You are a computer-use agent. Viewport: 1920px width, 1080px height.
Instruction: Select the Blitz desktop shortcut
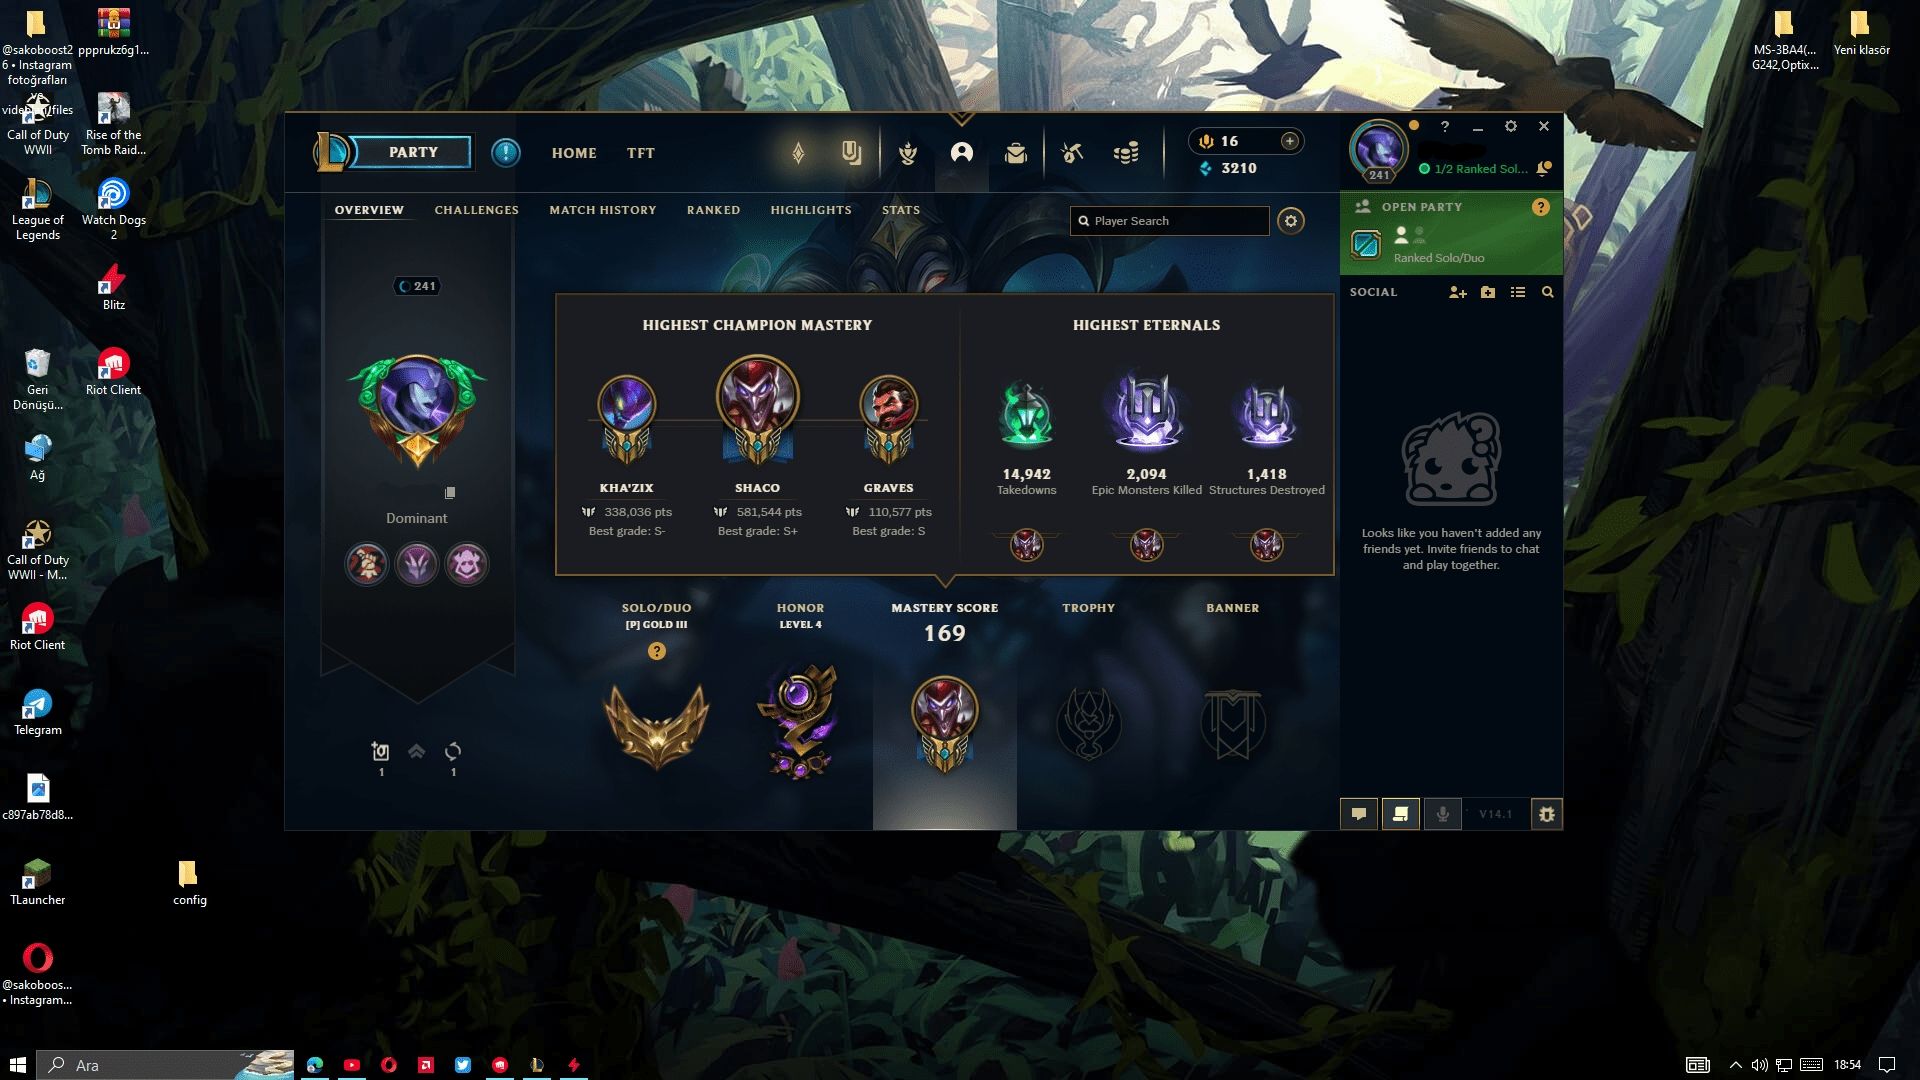(113, 287)
